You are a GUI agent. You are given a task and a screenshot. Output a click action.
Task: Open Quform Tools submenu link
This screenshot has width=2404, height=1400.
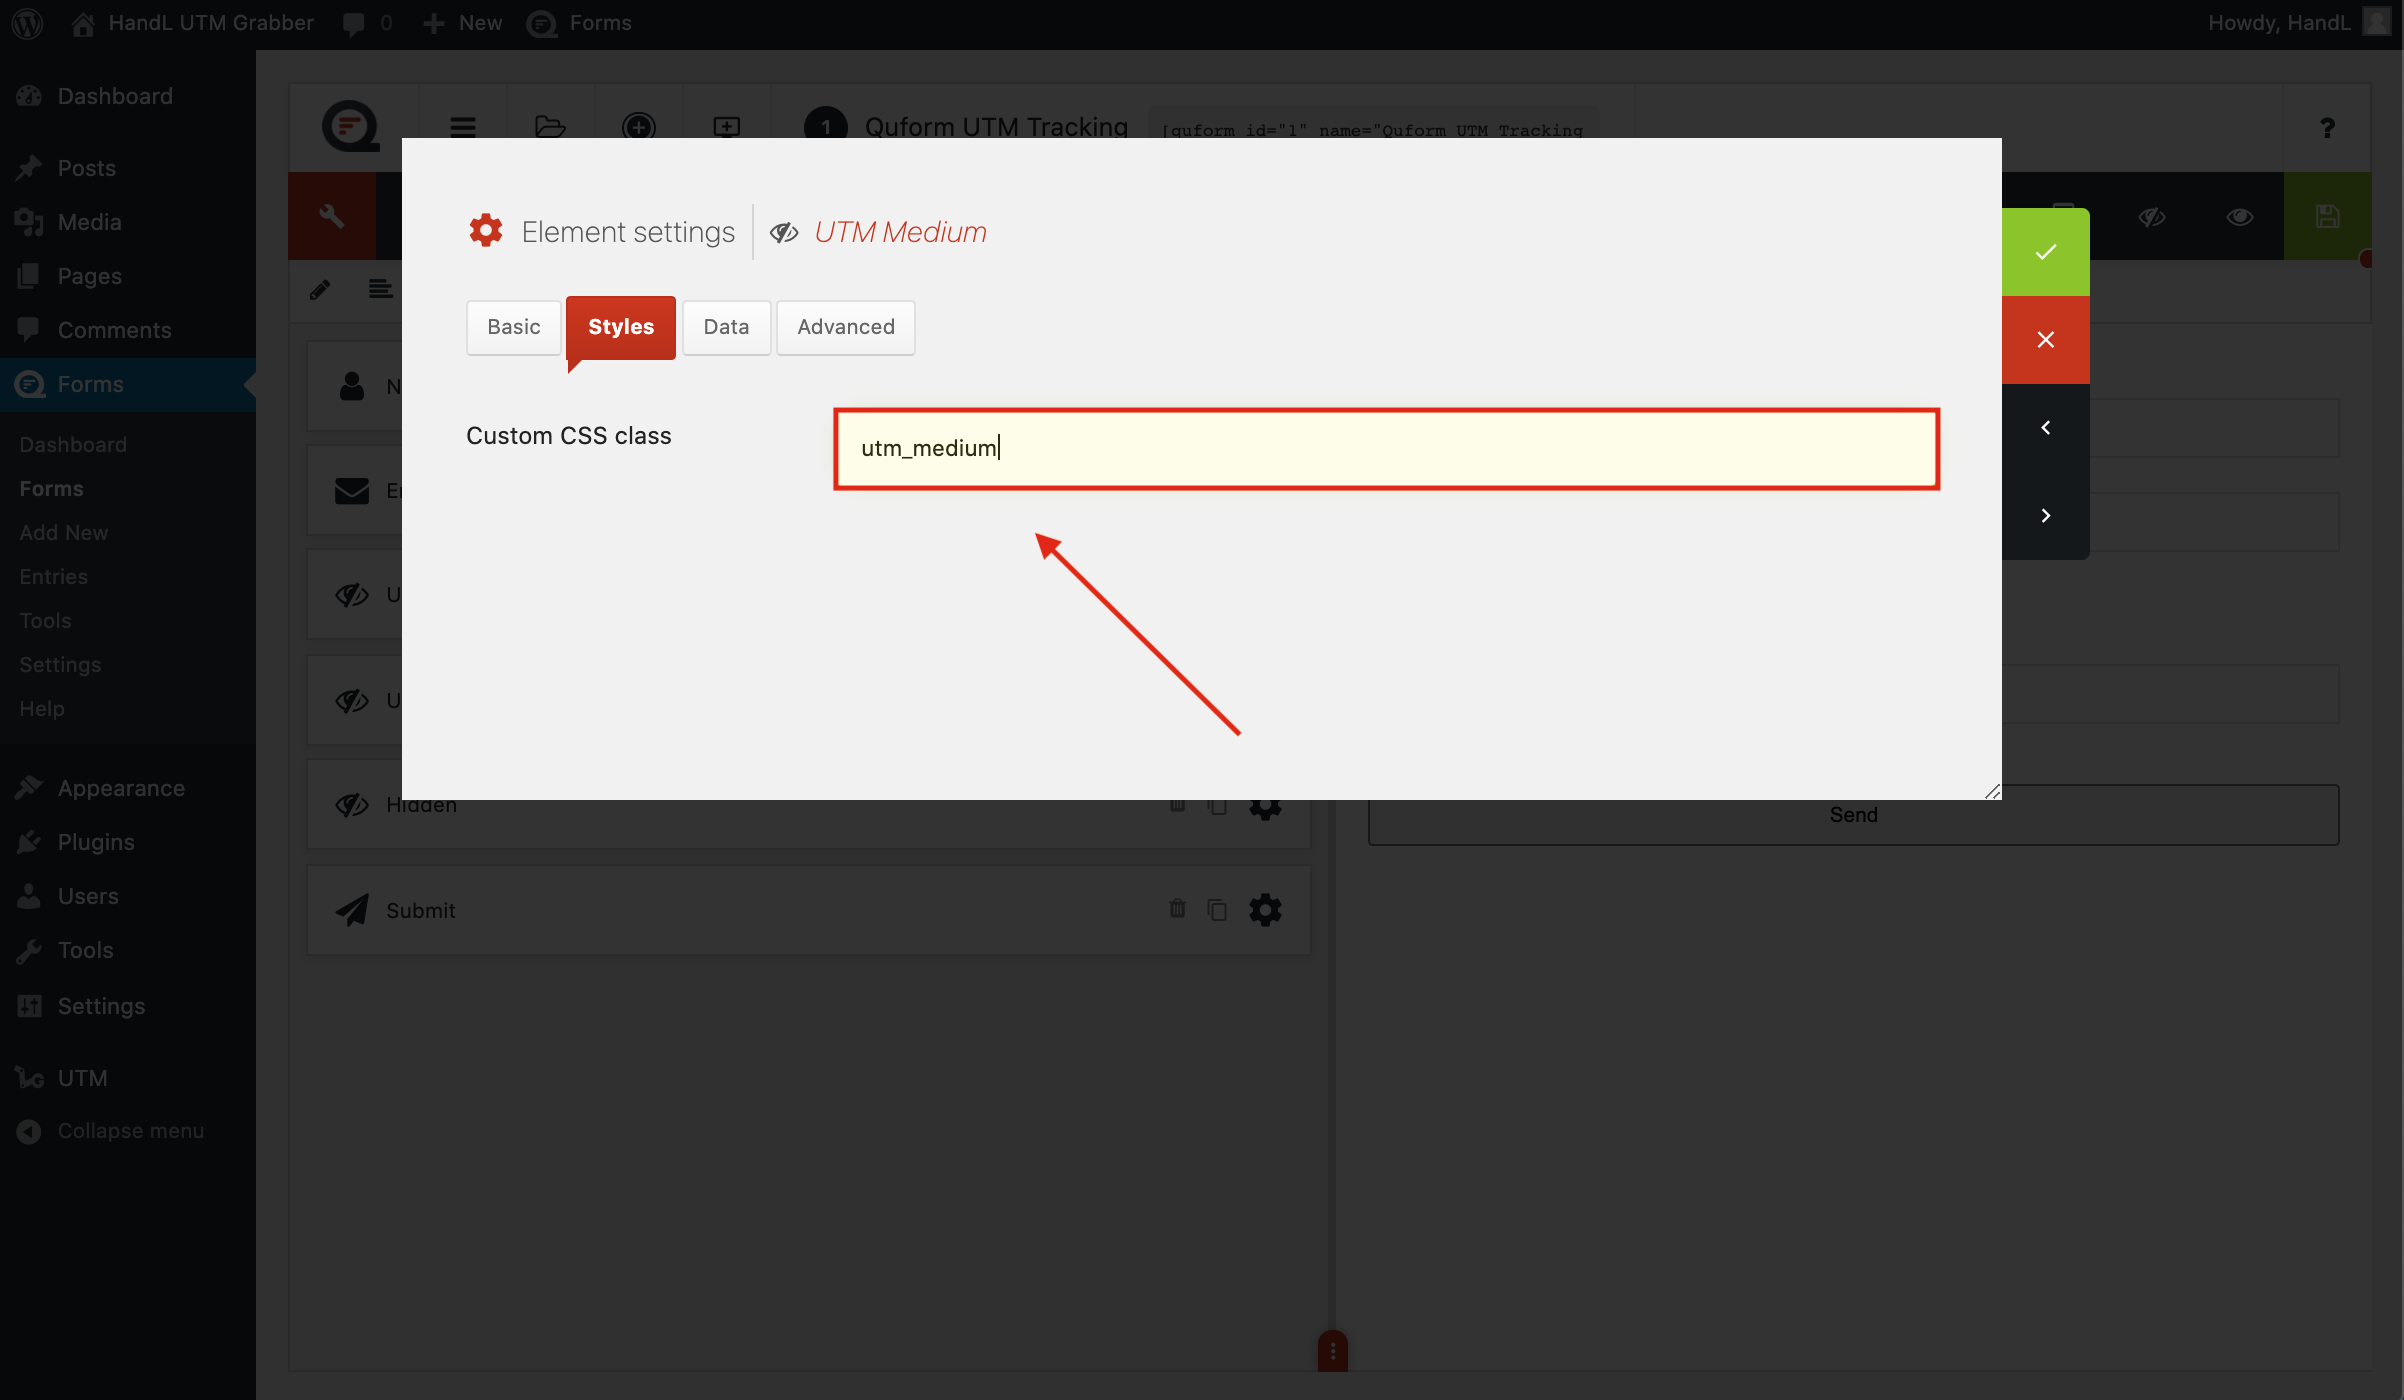46,621
